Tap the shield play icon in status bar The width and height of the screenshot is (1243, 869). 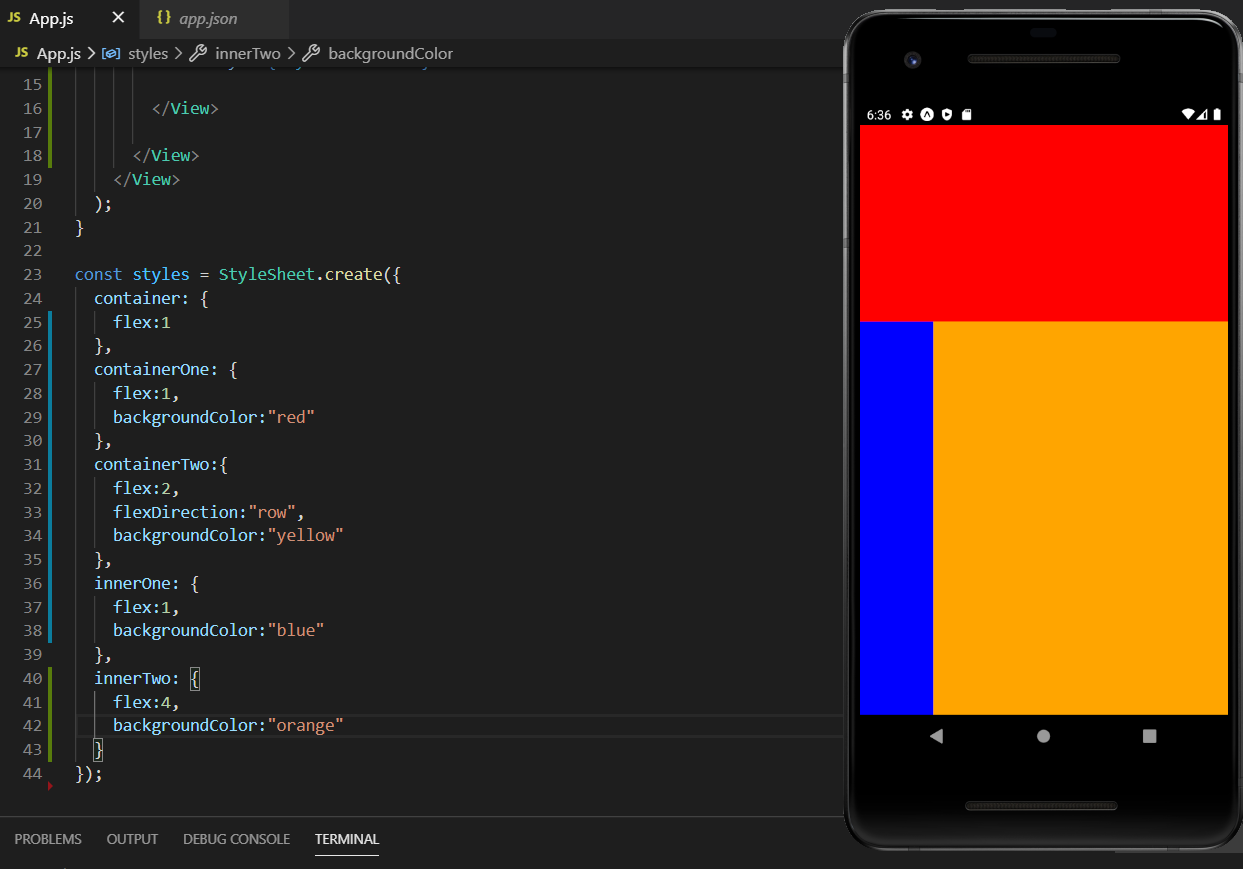[x=946, y=115]
